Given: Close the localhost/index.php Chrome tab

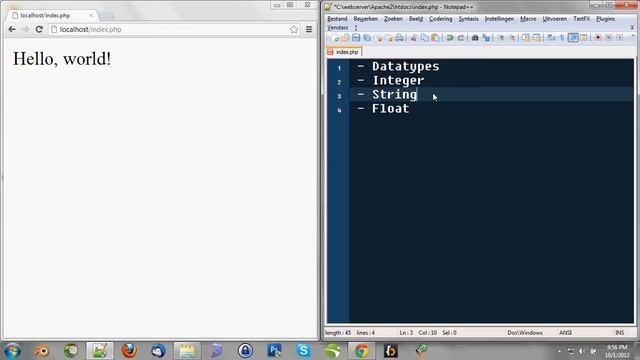Looking at the screenshot, I should tap(91, 15).
